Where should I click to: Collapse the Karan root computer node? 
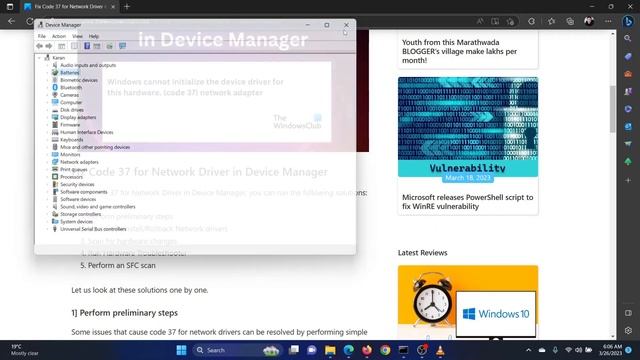click(40, 58)
